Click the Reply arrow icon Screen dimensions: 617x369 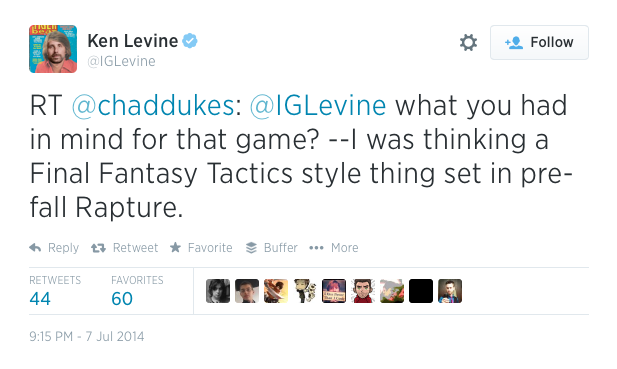point(35,248)
